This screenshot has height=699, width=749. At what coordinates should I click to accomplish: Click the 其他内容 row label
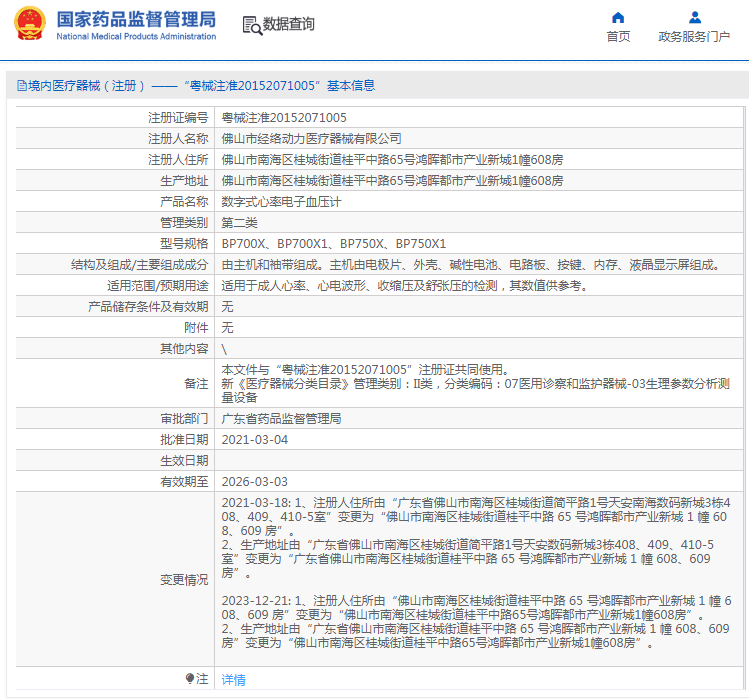point(184,349)
